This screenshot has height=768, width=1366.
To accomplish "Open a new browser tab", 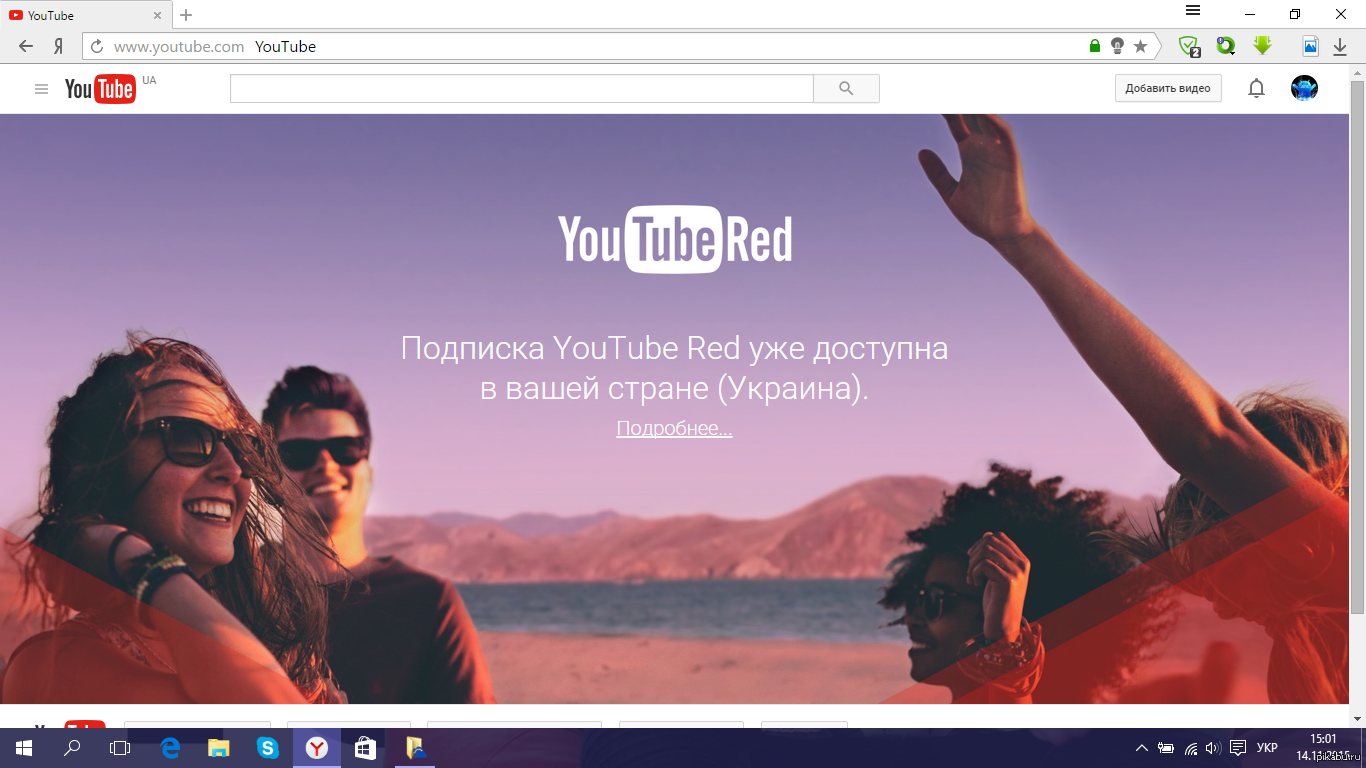I will pyautogui.click(x=186, y=15).
